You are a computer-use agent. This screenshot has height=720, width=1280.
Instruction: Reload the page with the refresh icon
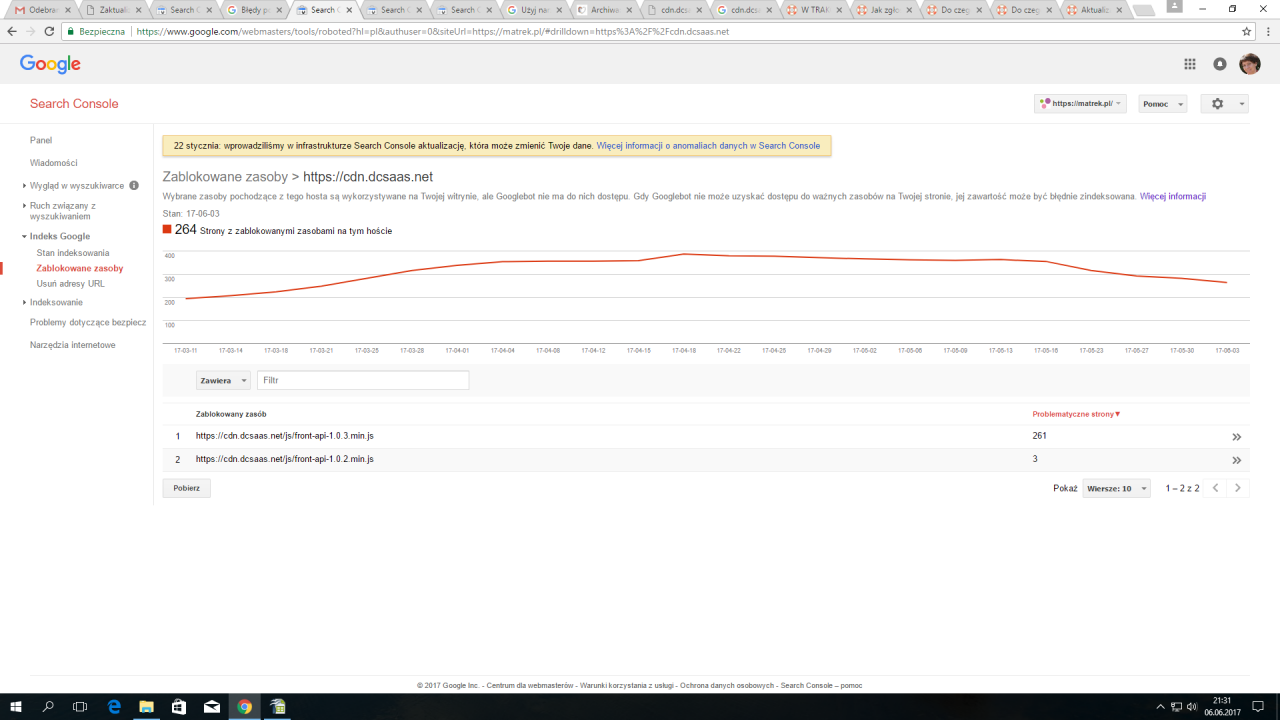click(x=51, y=31)
